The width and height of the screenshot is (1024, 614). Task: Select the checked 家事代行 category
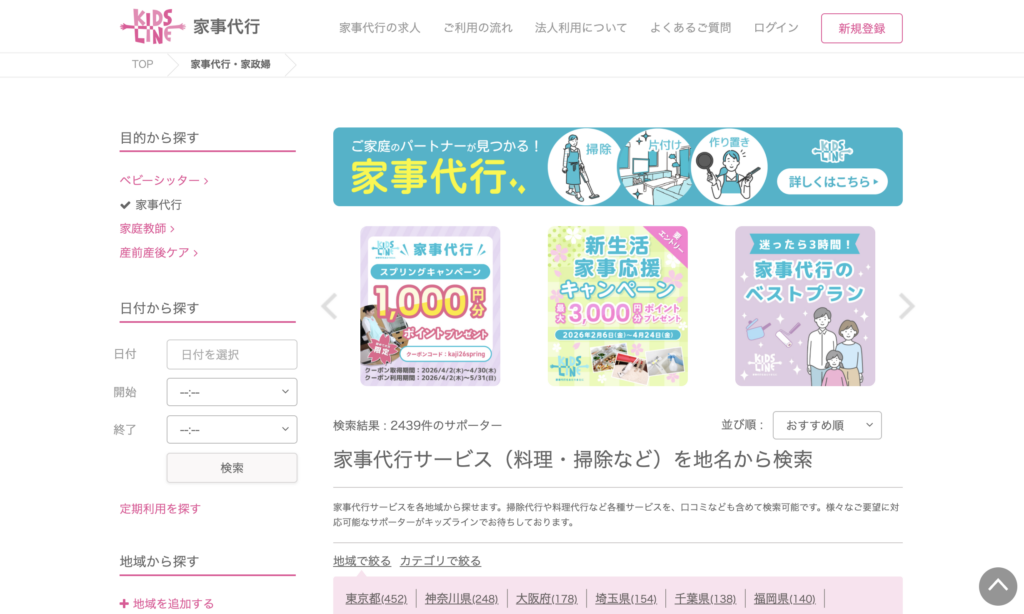click(151, 204)
